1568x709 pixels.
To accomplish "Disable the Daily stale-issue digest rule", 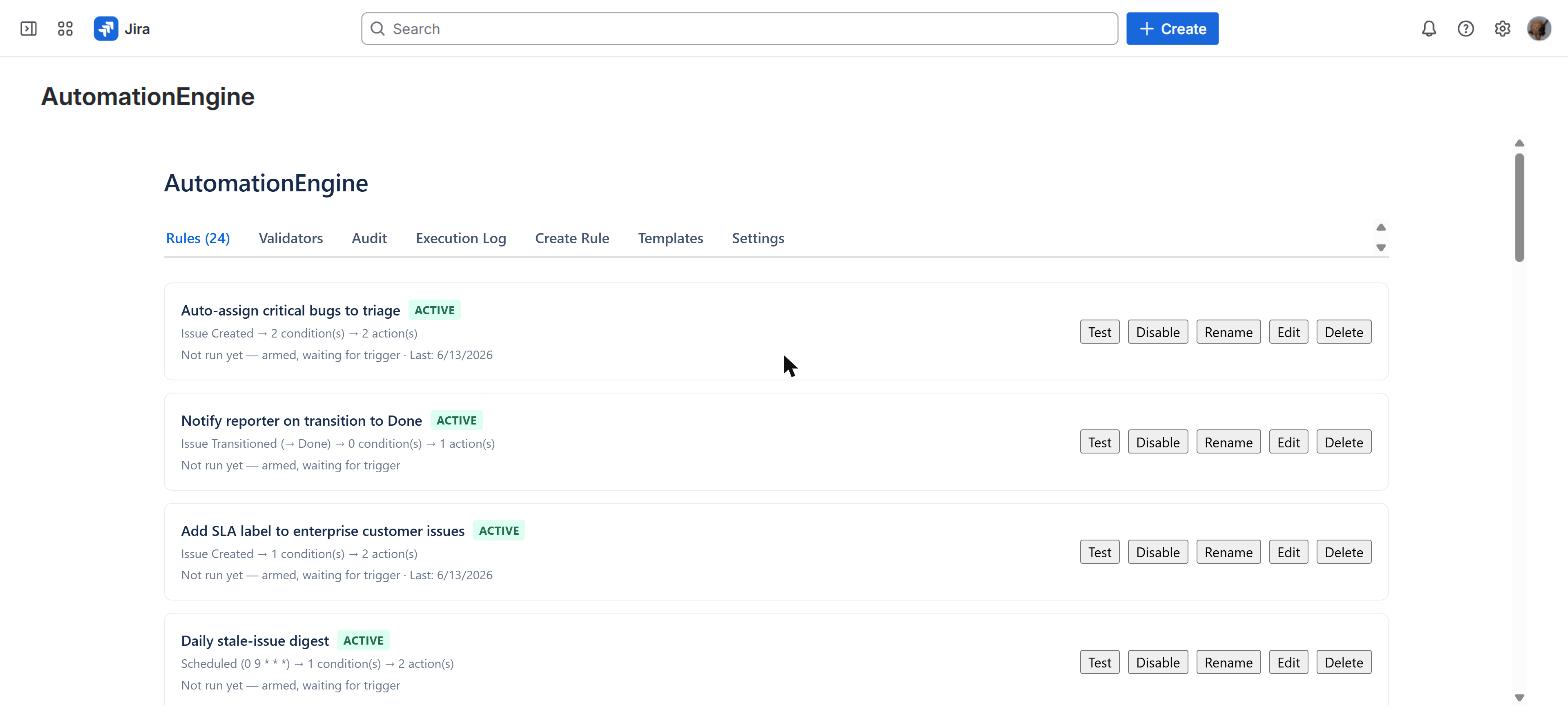I will pos(1158,662).
